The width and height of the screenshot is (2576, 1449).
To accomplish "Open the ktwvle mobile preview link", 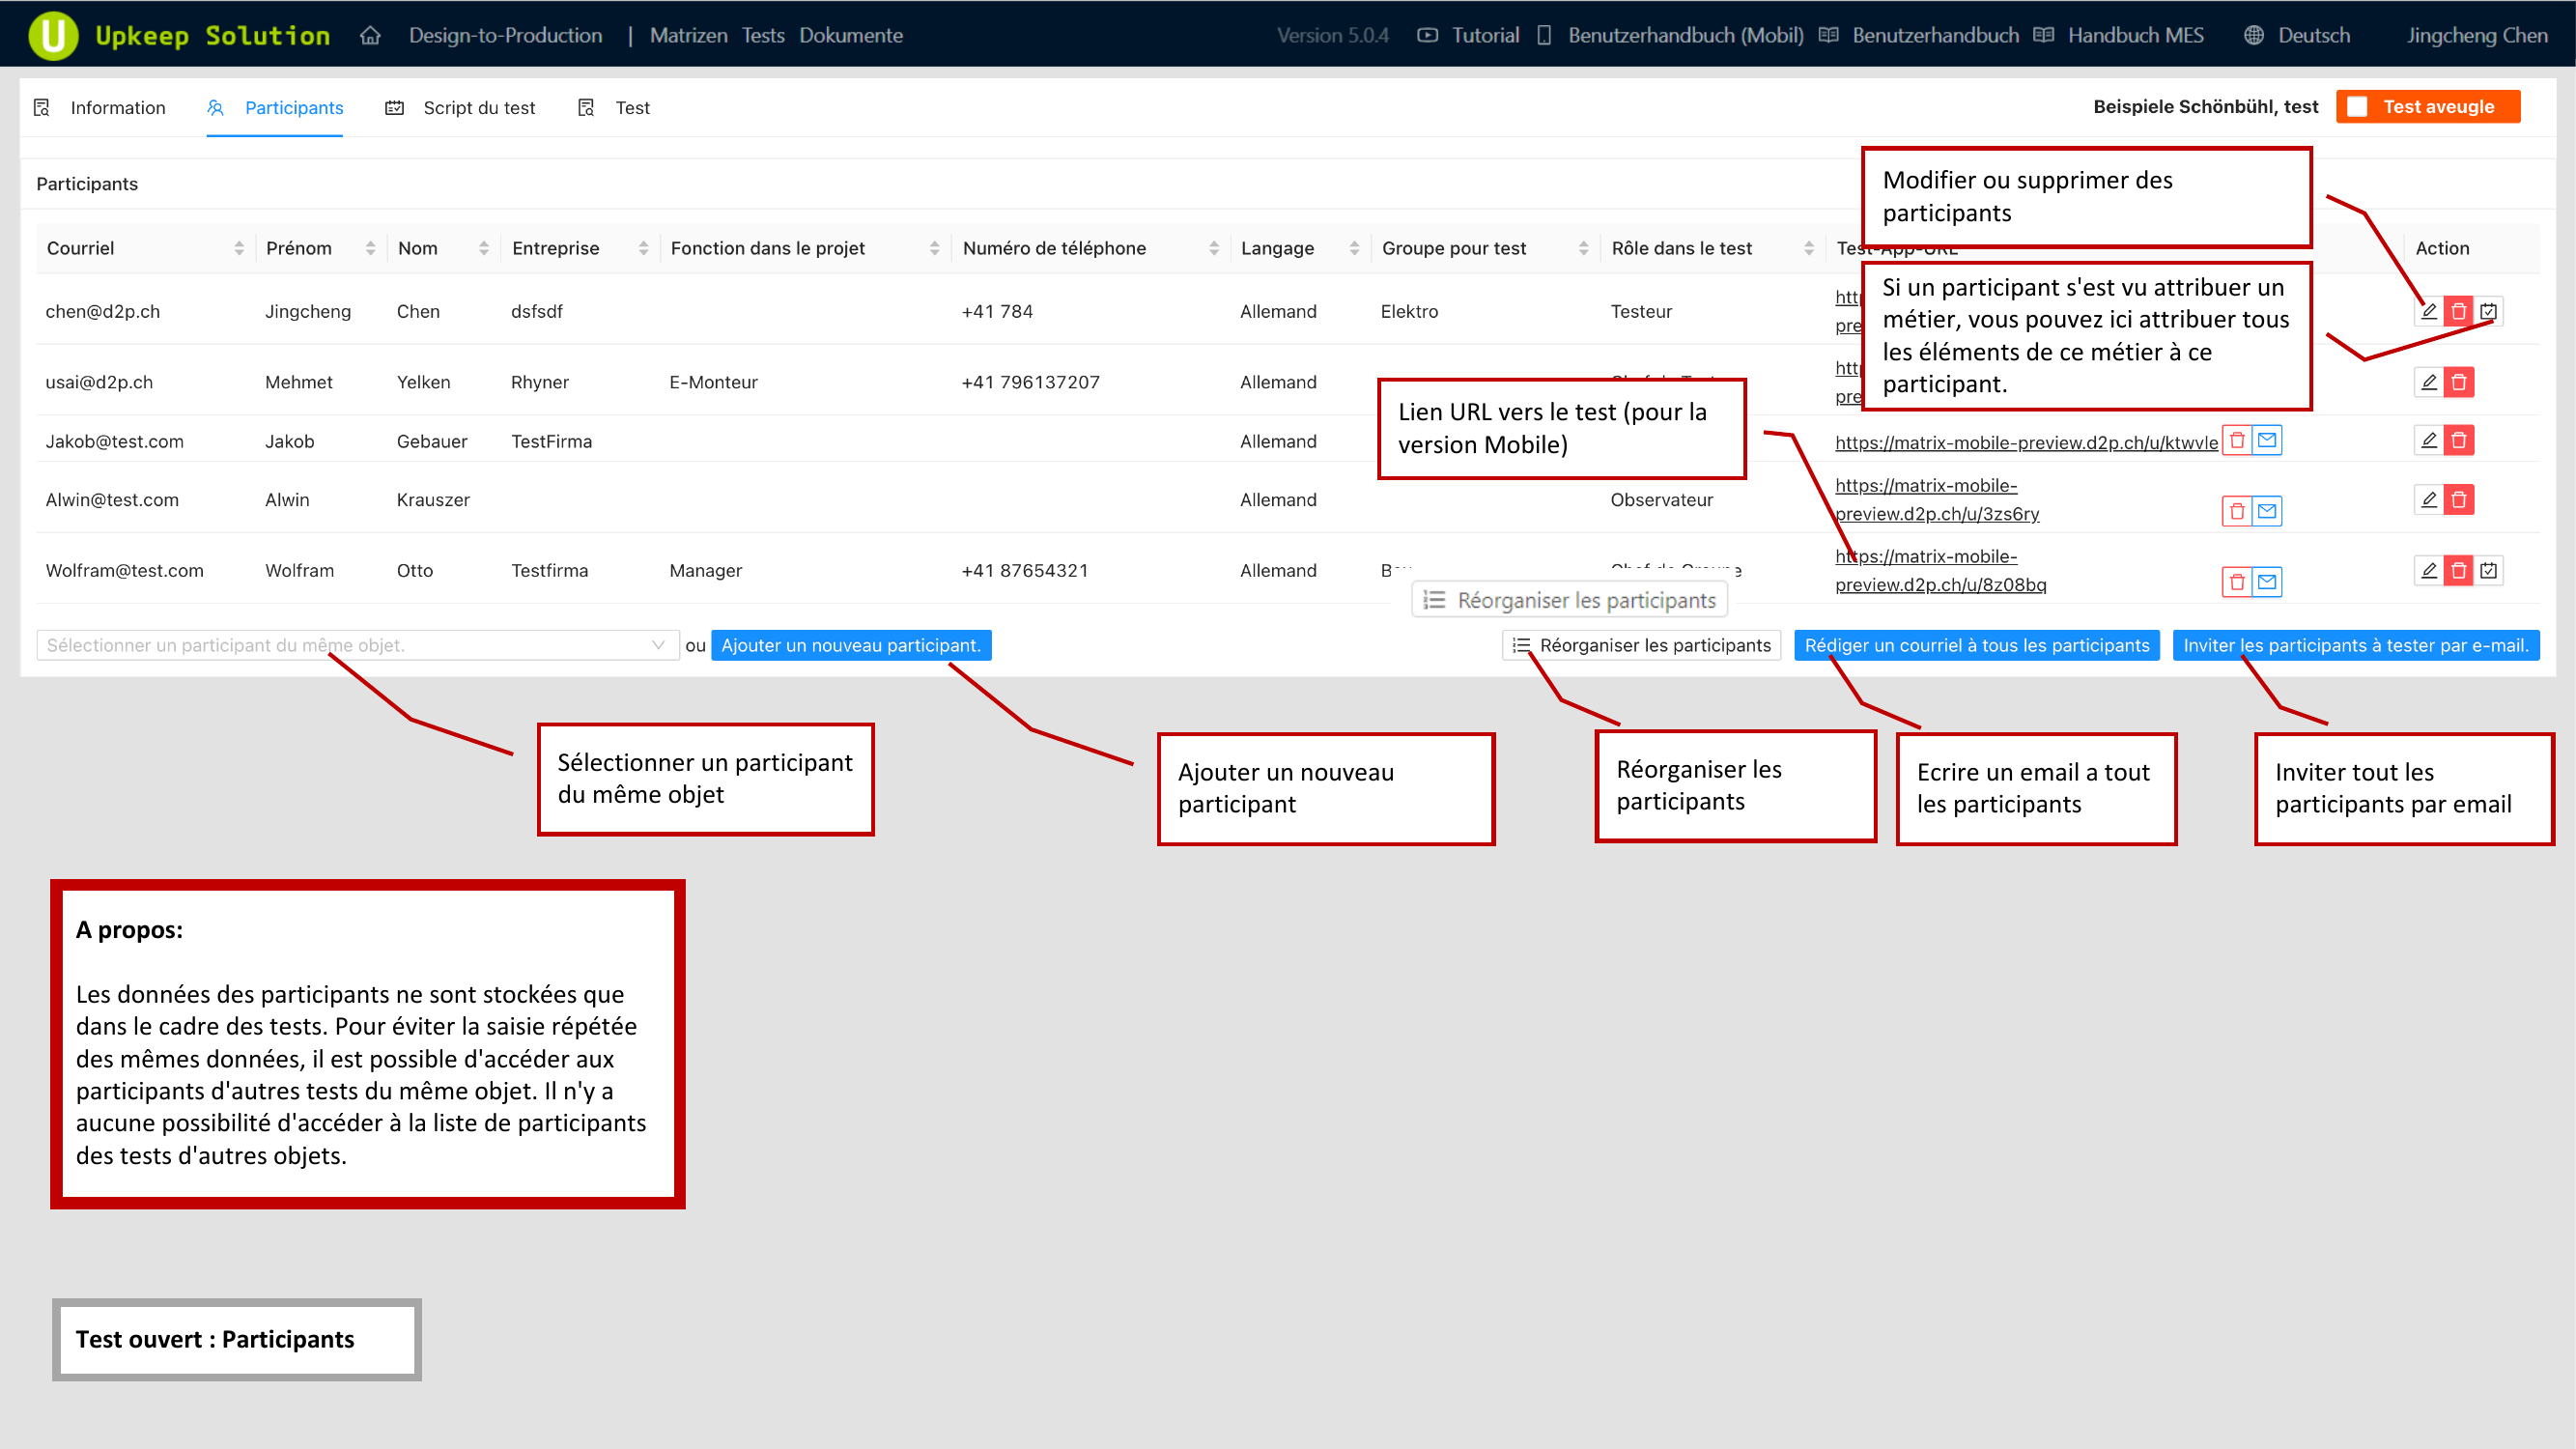I will pos(2026,442).
